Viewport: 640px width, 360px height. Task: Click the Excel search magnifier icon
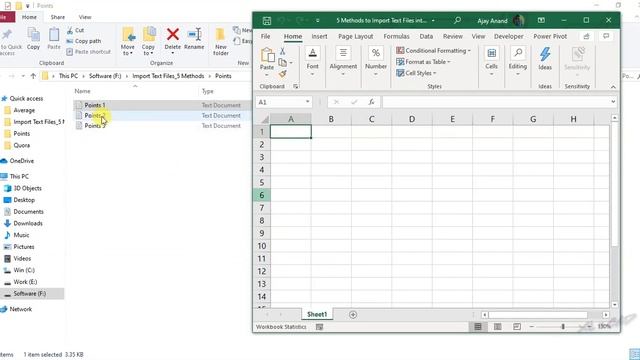(x=458, y=20)
